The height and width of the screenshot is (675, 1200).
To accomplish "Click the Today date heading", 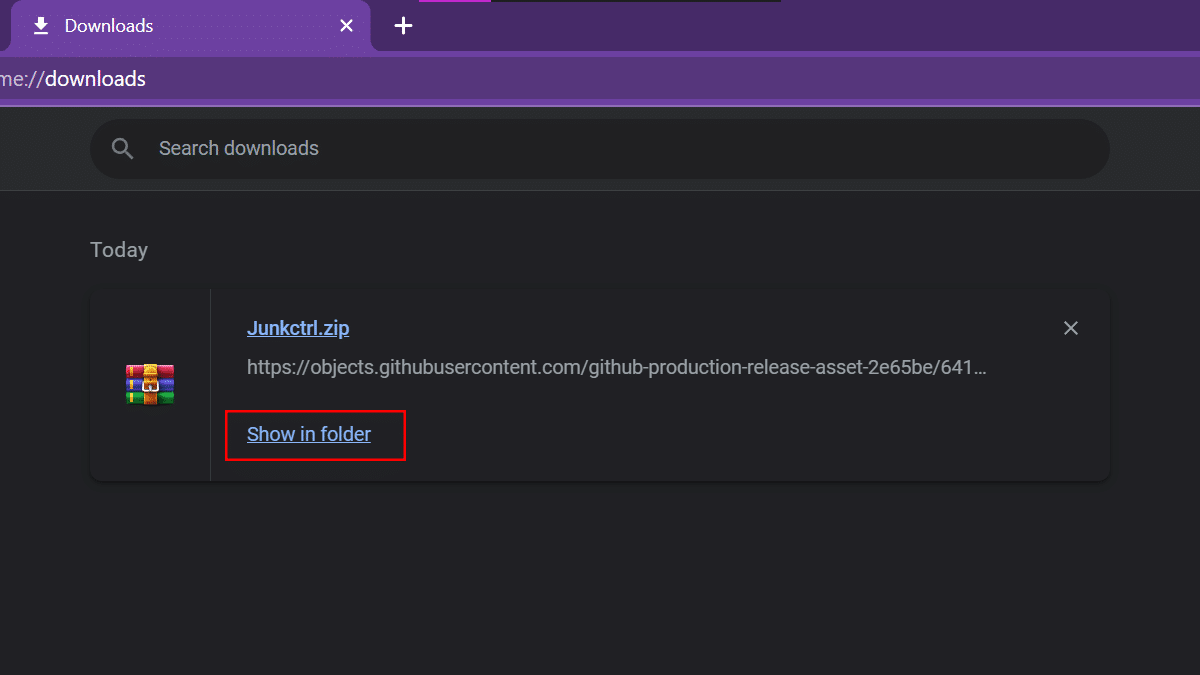I will click(x=119, y=250).
